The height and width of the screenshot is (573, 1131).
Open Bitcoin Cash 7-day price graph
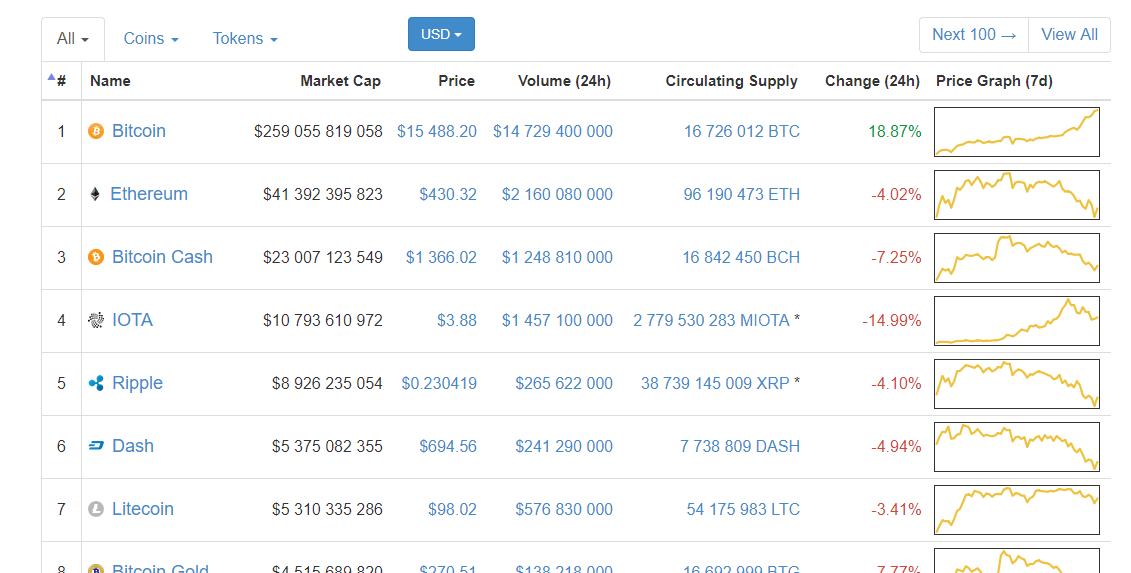click(1016, 258)
